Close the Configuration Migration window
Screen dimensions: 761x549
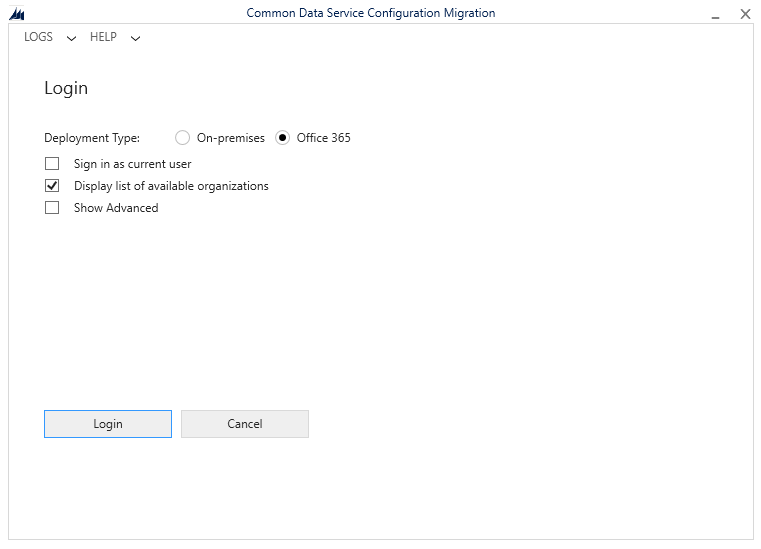point(745,14)
